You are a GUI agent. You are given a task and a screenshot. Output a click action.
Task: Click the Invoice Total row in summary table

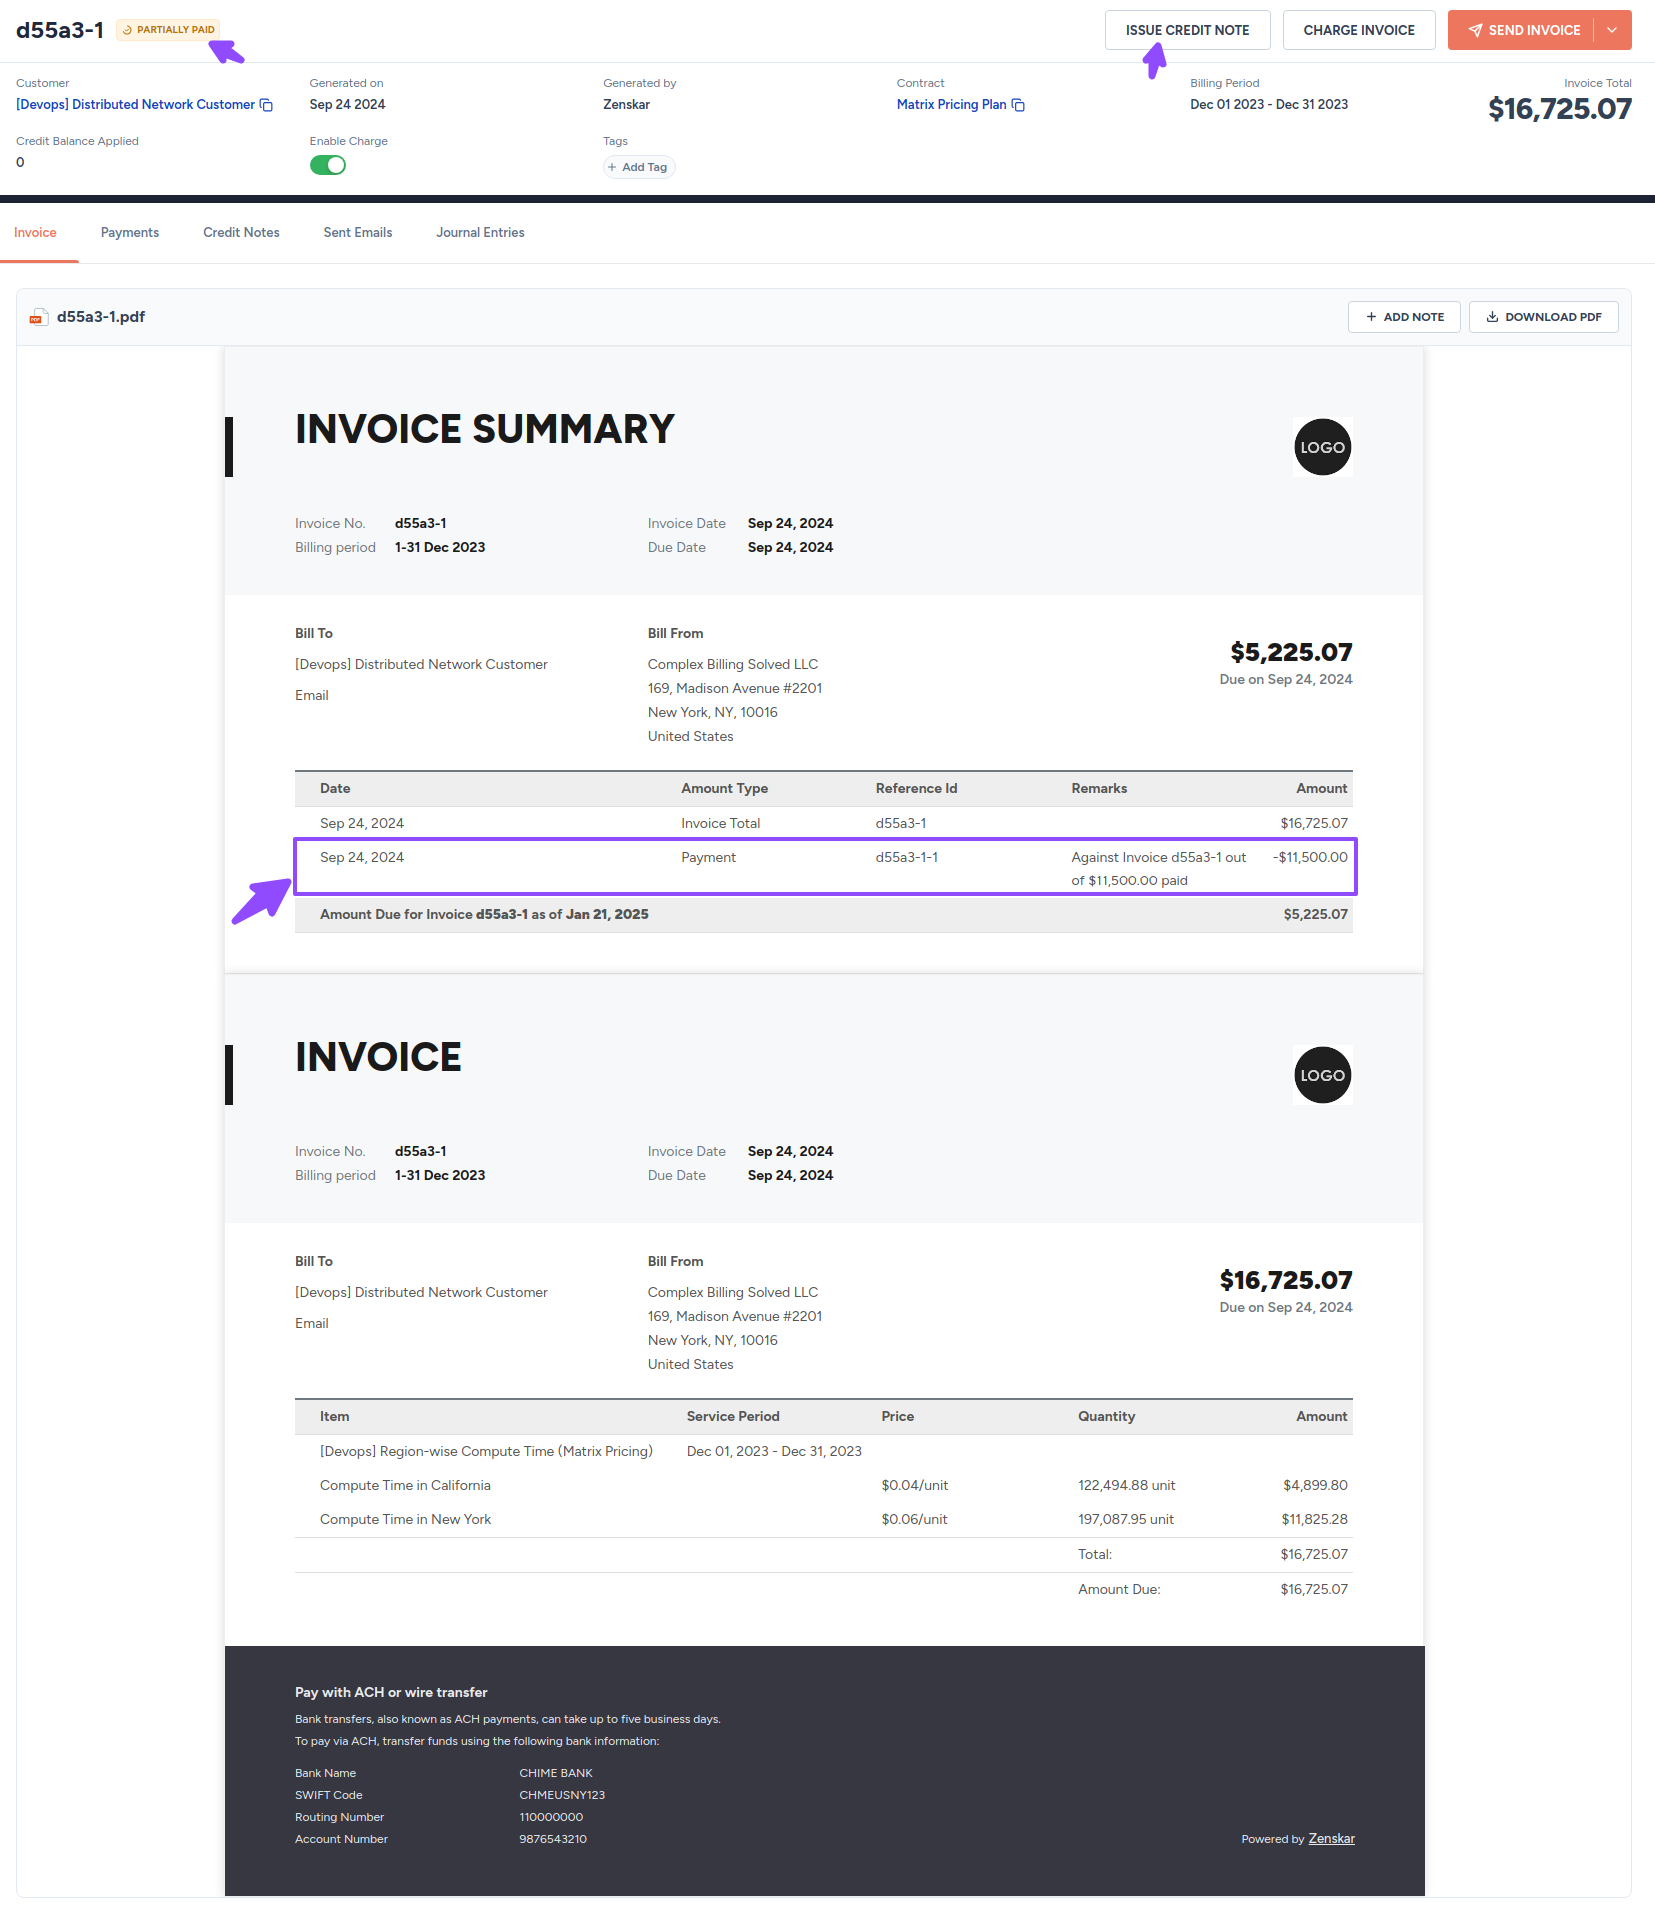coord(824,823)
